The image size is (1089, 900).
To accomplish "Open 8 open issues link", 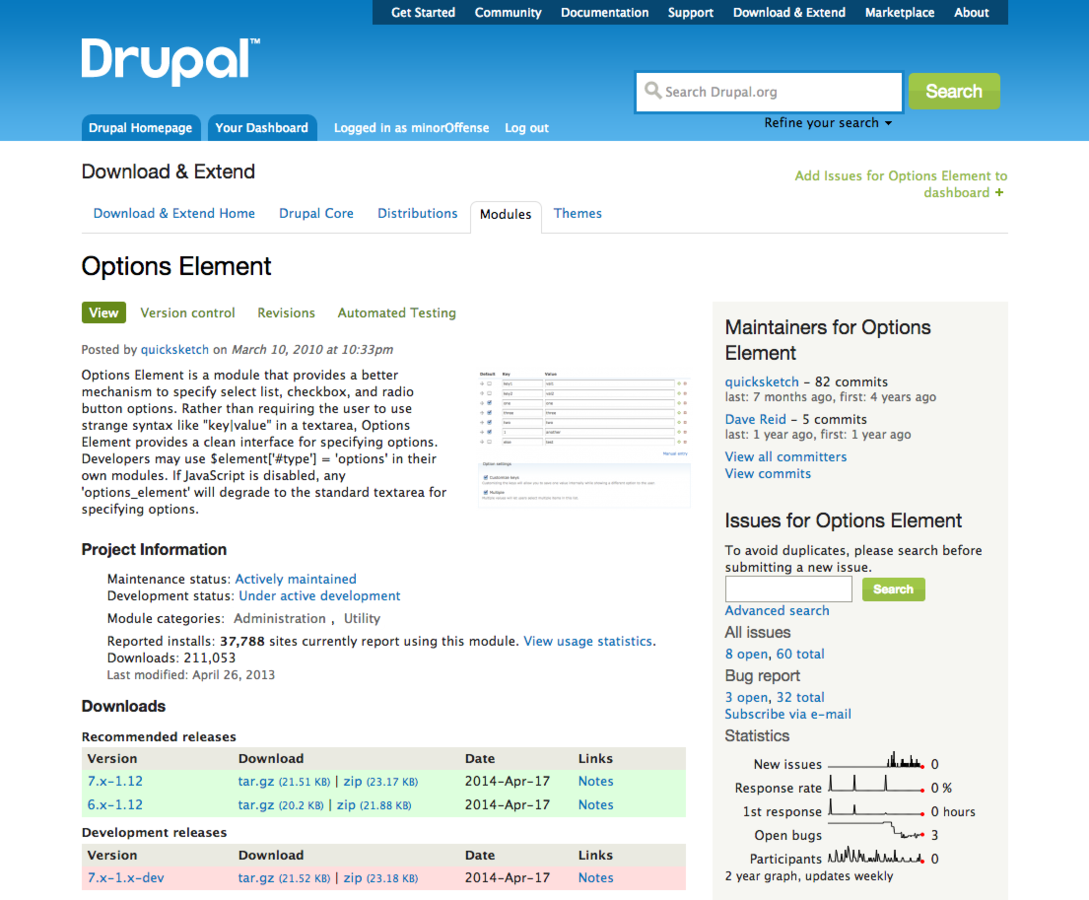I will (747, 654).
